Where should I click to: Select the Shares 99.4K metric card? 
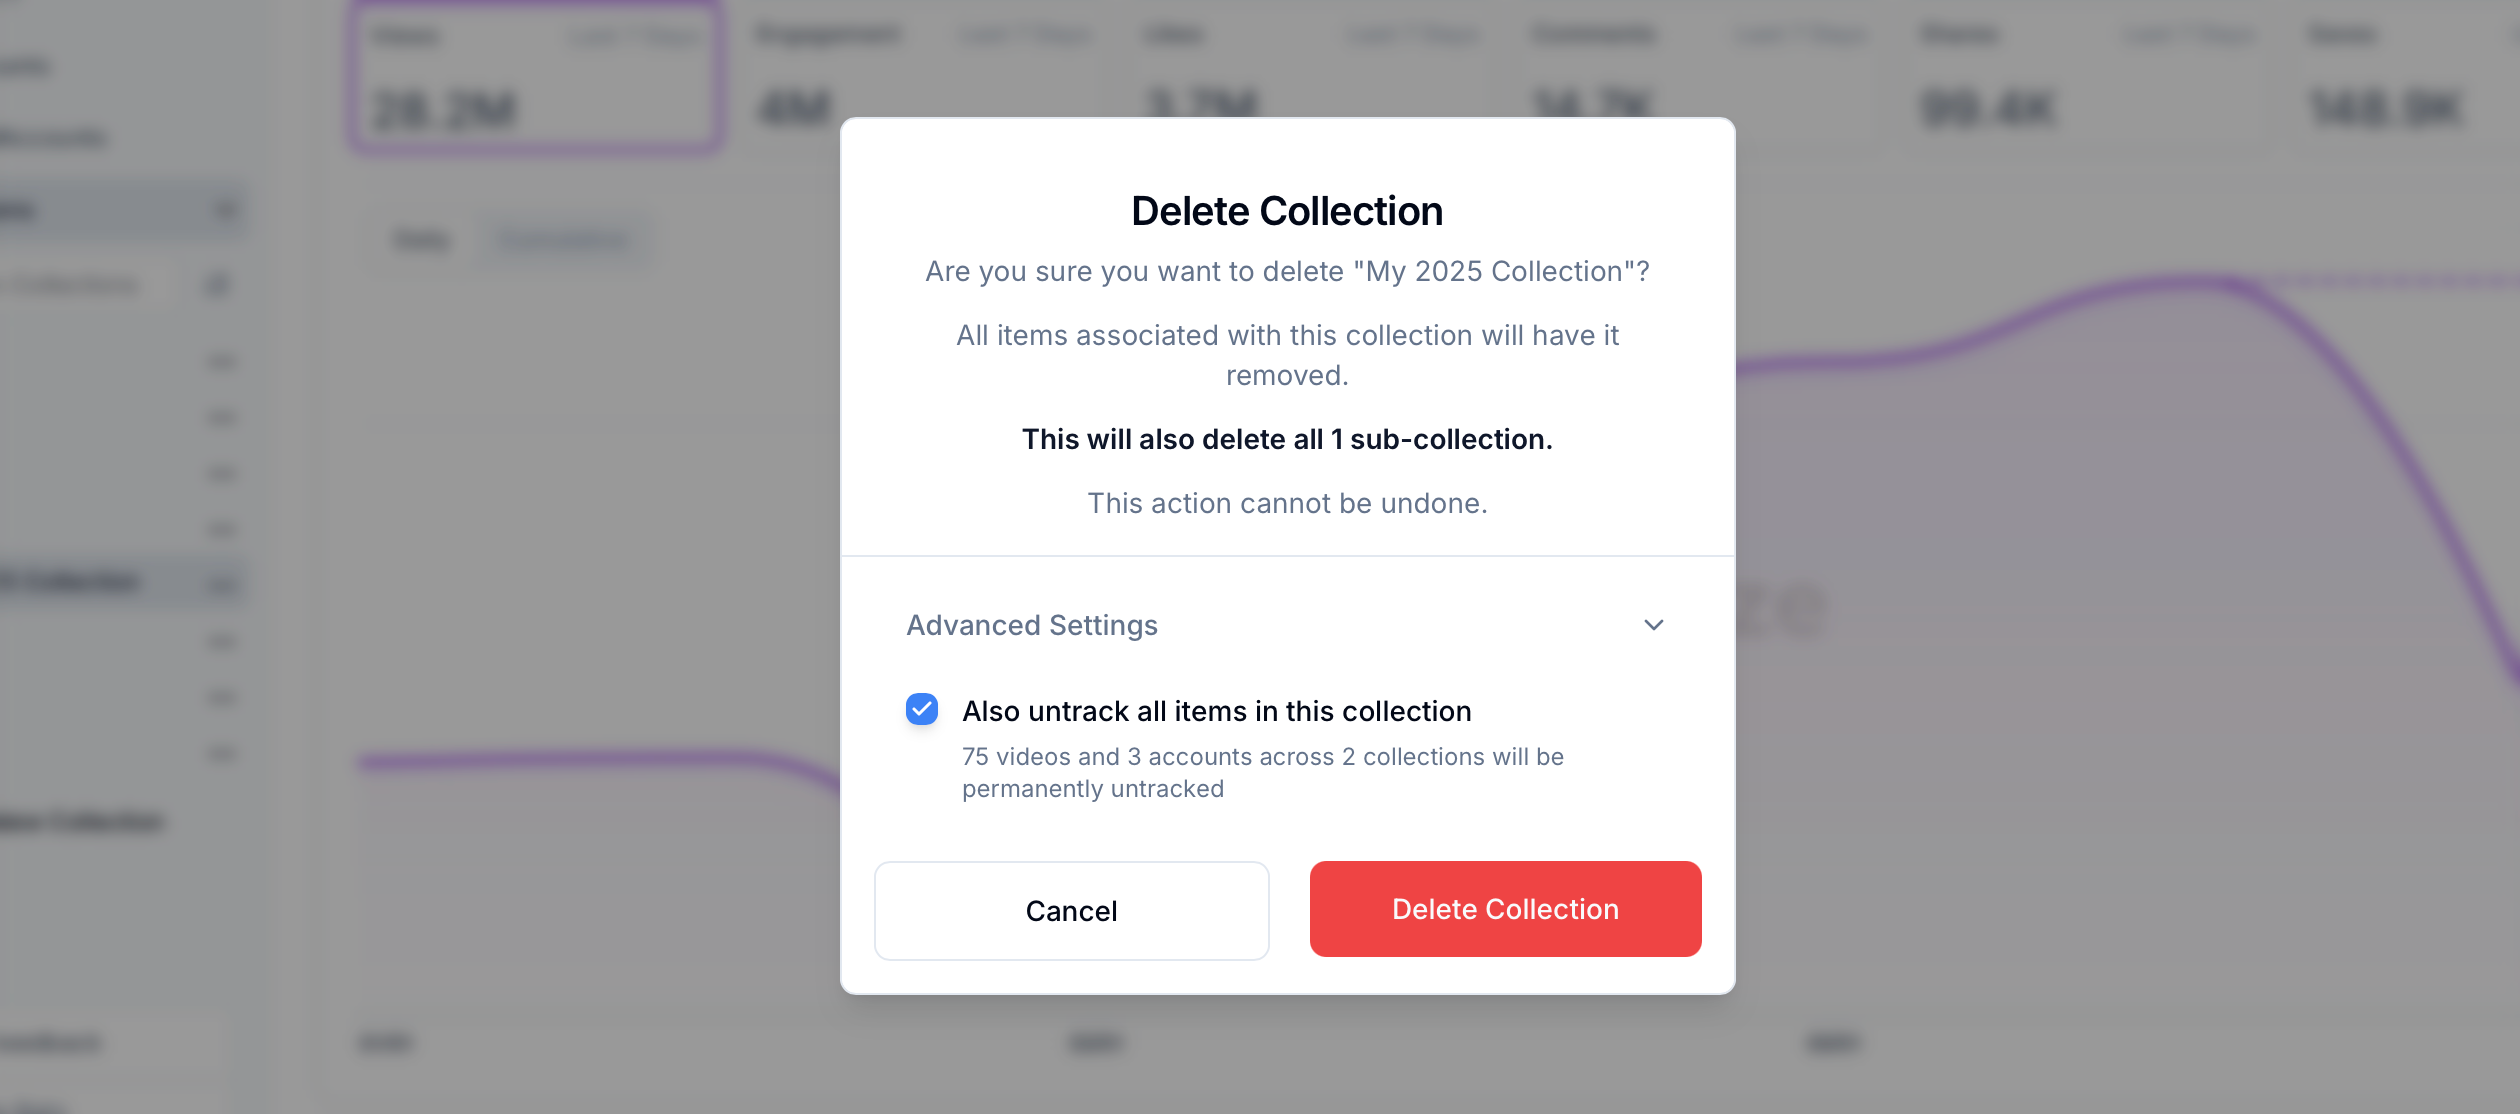pyautogui.click(x=2088, y=78)
